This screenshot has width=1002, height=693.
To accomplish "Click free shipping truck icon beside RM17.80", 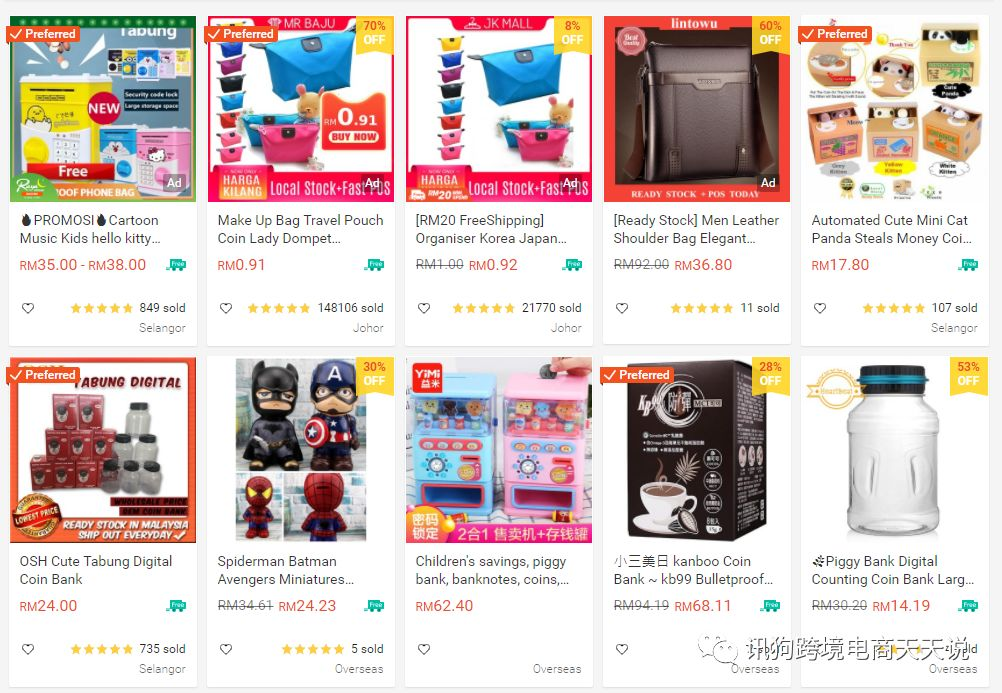I will (968, 265).
